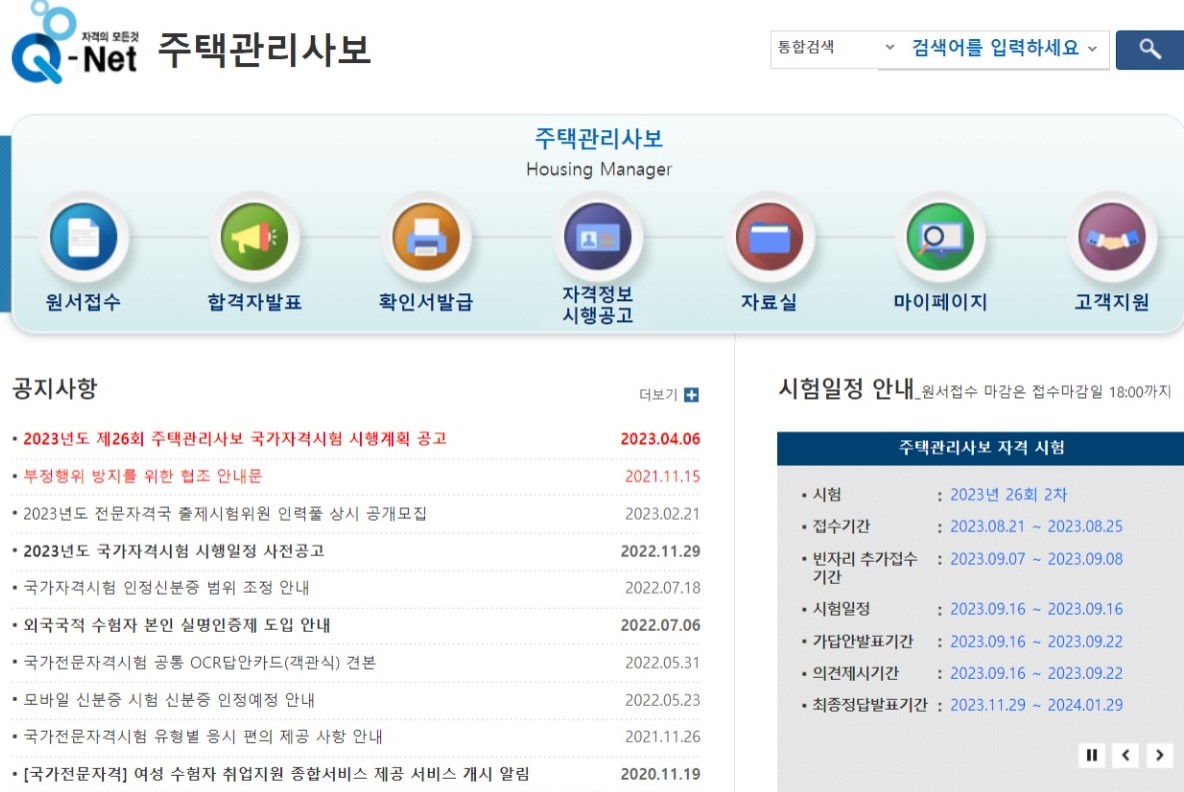1184x792 pixels.
Task: Open the 합격자발표 megaphone icon
Action: (x=254, y=237)
